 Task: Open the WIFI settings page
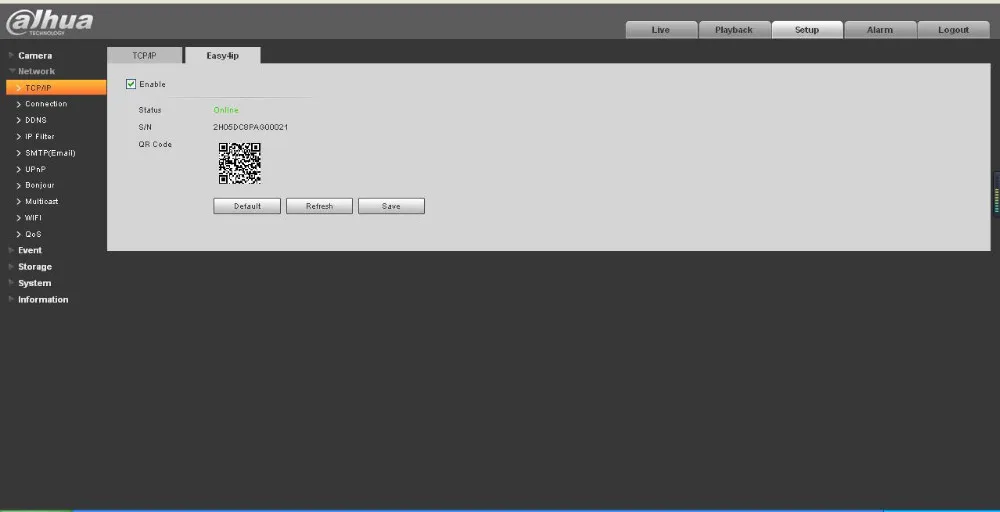click(33, 218)
